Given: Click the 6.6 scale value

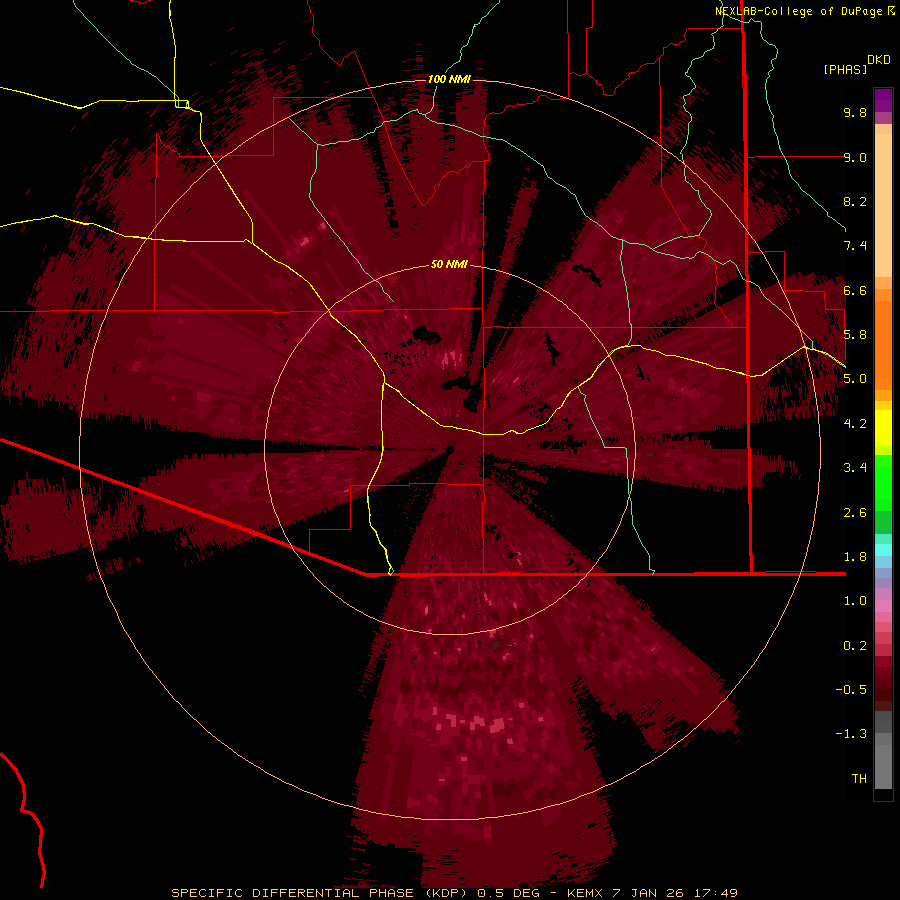Looking at the screenshot, I should tap(855, 290).
